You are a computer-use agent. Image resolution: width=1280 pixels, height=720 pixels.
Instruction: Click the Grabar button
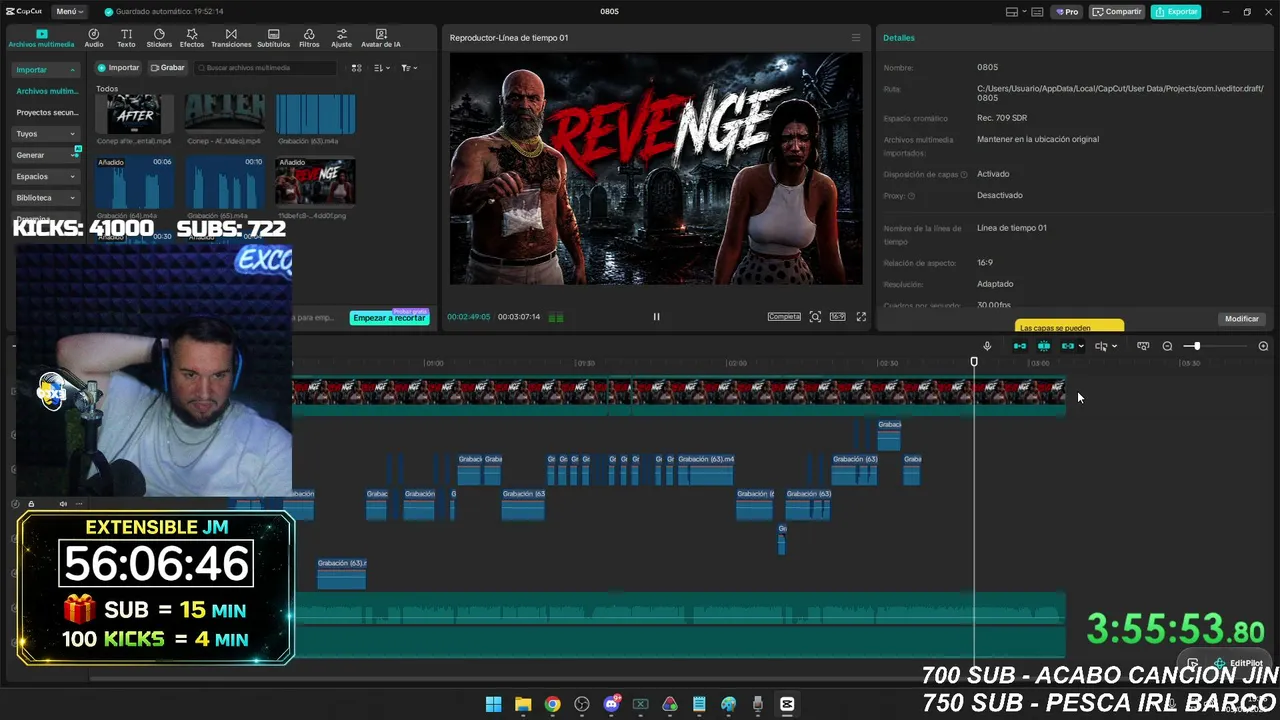point(167,68)
